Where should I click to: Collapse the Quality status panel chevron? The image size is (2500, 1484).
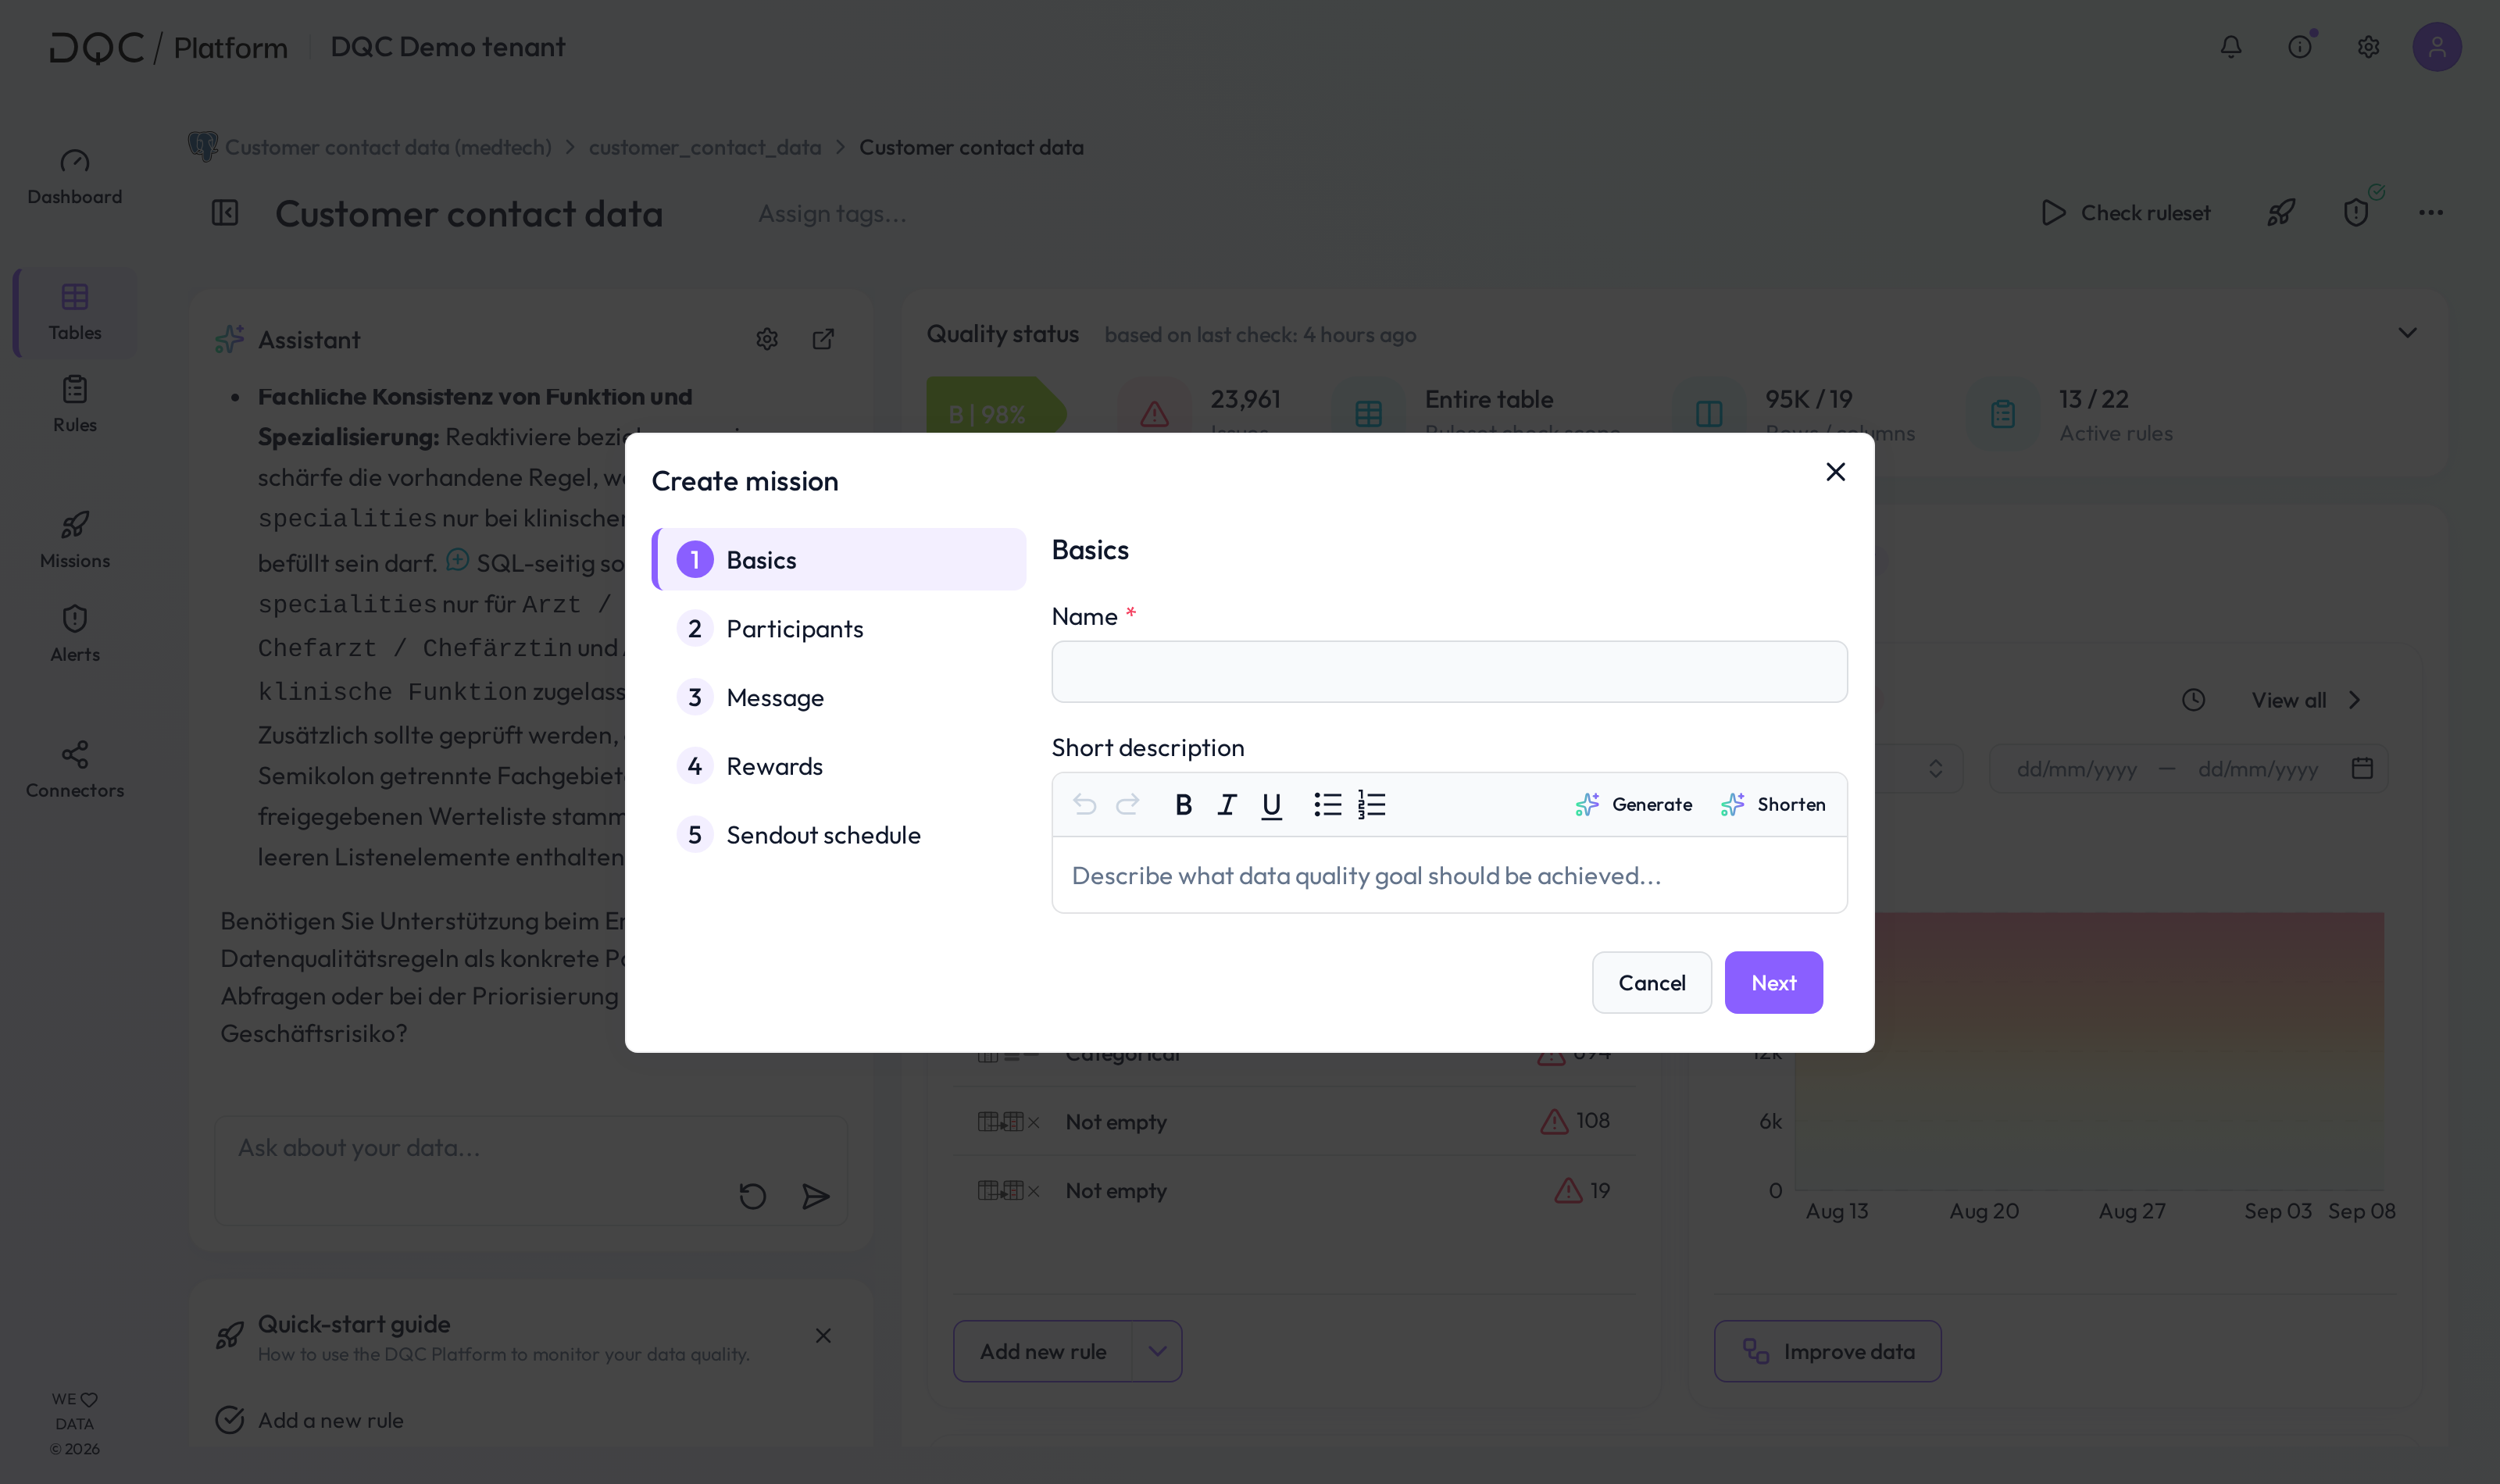click(x=2407, y=334)
